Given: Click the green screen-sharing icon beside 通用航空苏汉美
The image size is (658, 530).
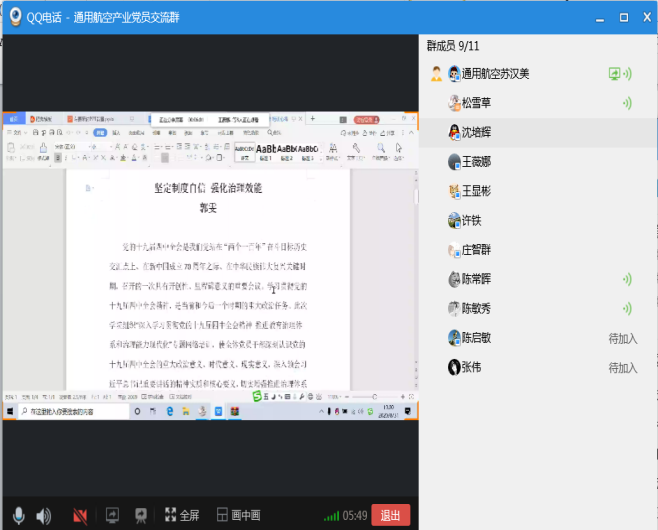Looking at the screenshot, I should [616, 74].
